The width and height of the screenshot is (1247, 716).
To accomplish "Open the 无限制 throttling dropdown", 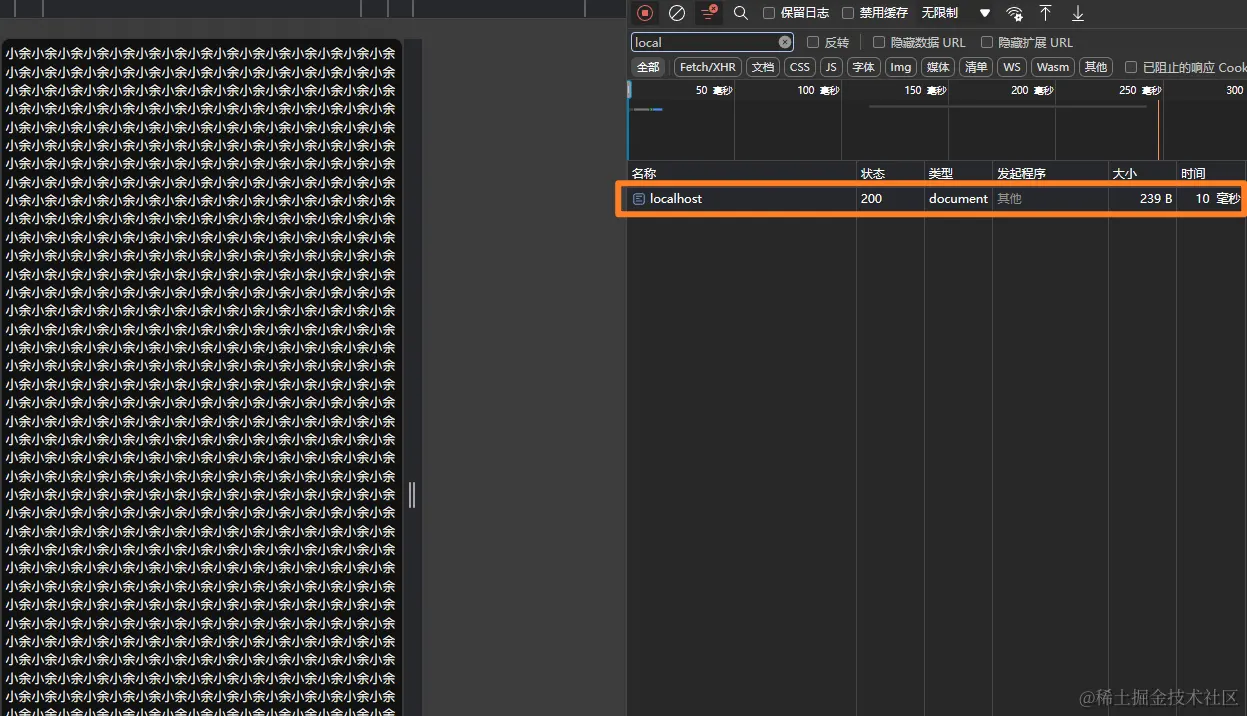I will click(956, 13).
